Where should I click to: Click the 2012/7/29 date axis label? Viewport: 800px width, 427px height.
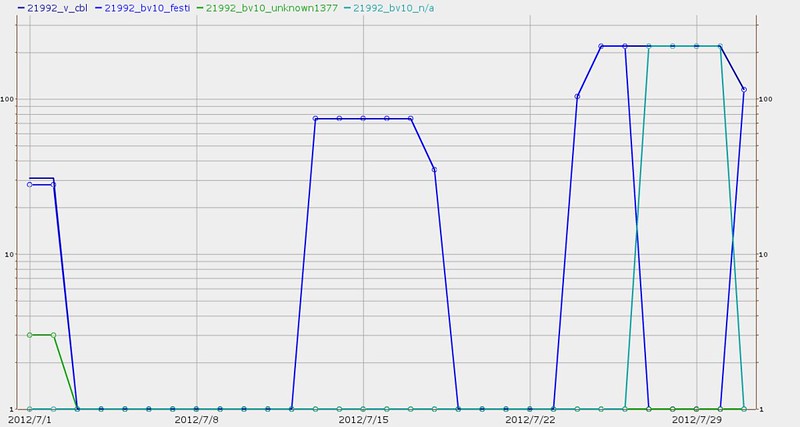pyautogui.click(x=697, y=420)
